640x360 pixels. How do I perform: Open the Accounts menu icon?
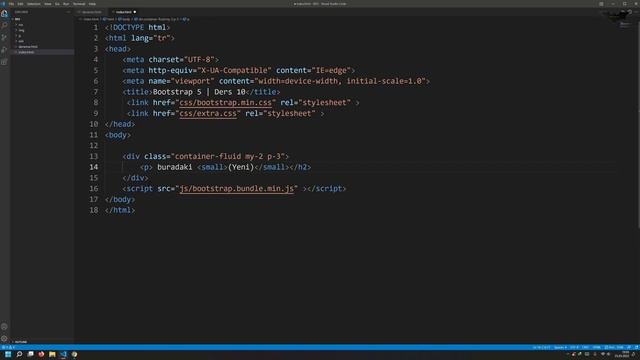point(4,327)
